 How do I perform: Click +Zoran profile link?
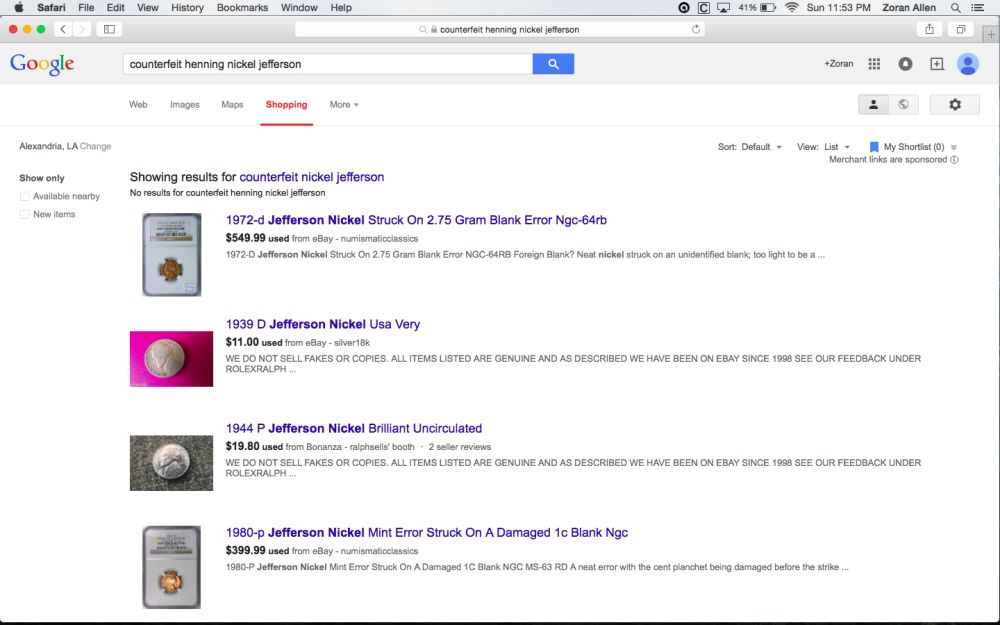point(839,64)
